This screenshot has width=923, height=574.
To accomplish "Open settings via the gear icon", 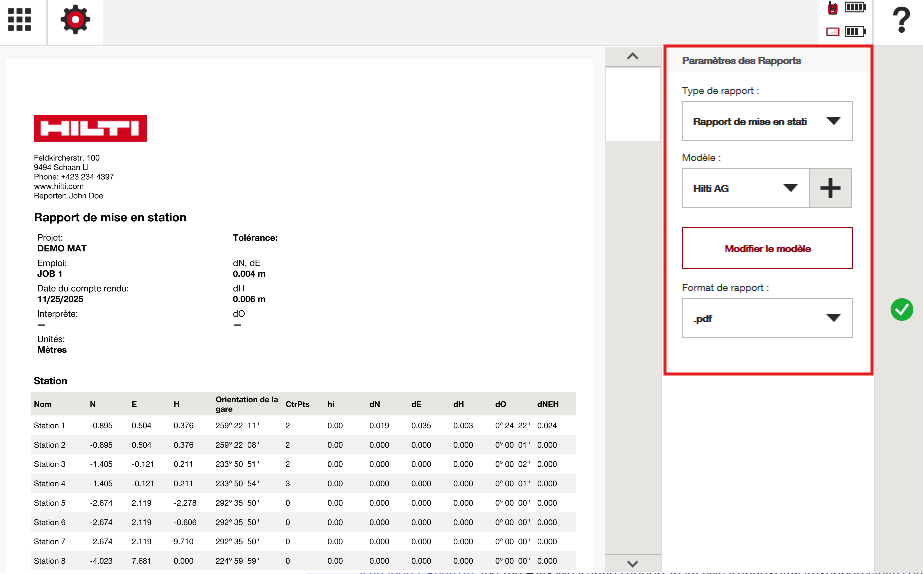I will coord(75,20).
